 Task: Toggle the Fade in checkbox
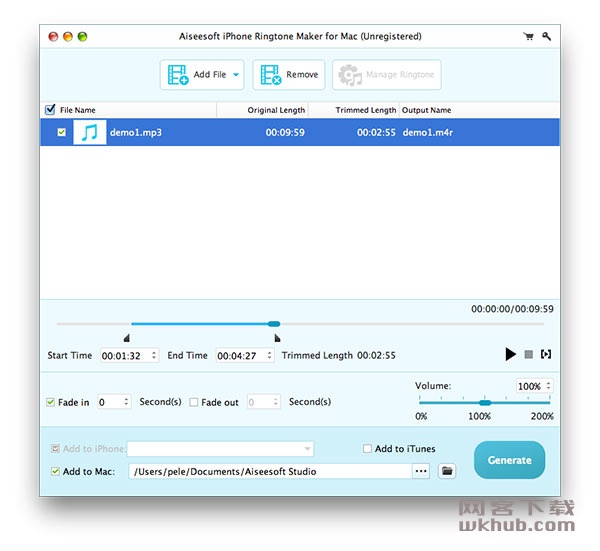50,402
